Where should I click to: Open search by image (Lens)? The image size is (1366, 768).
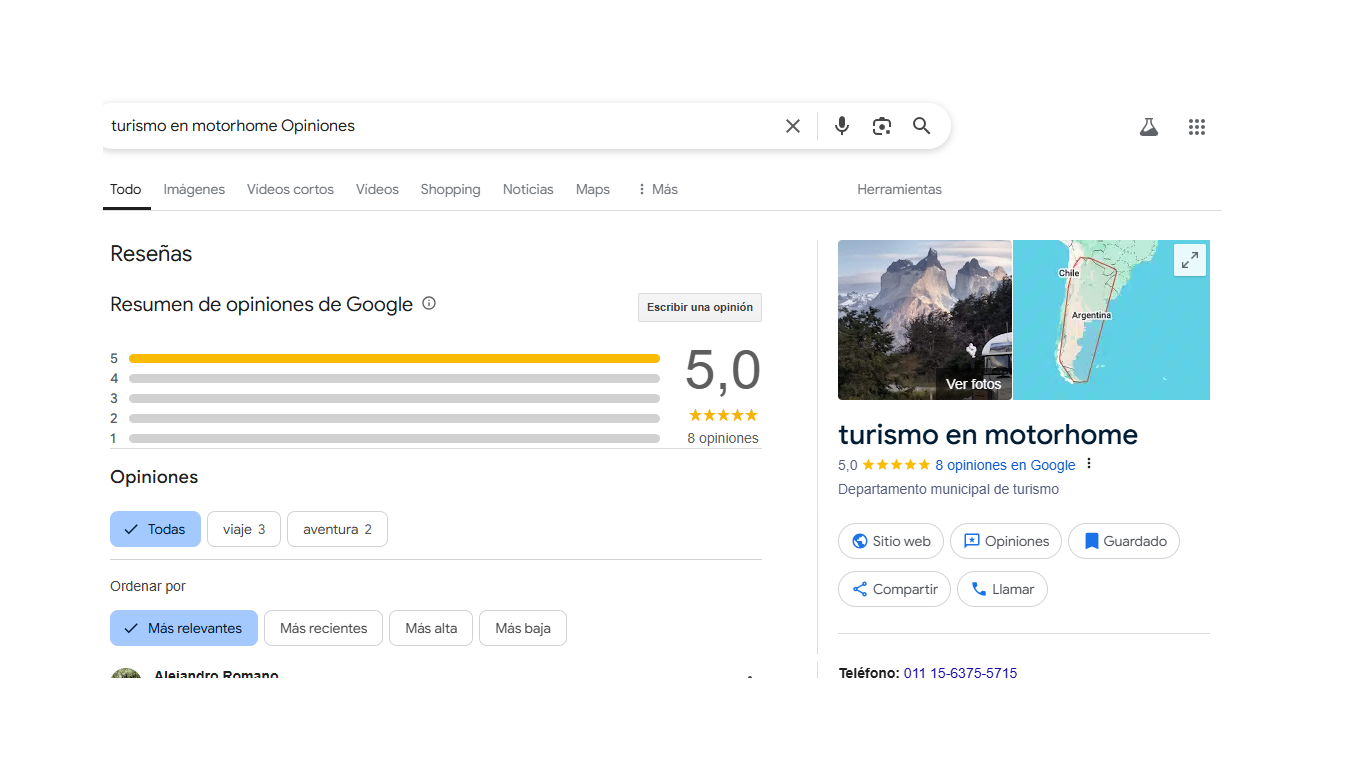click(881, 126)
